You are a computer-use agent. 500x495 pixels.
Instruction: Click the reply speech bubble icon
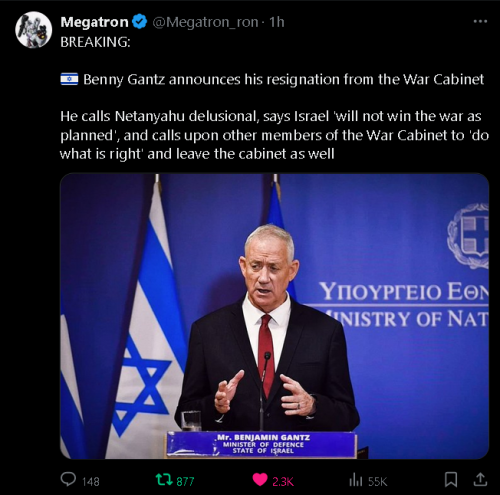pyautogui.click(x=68, y=480)
